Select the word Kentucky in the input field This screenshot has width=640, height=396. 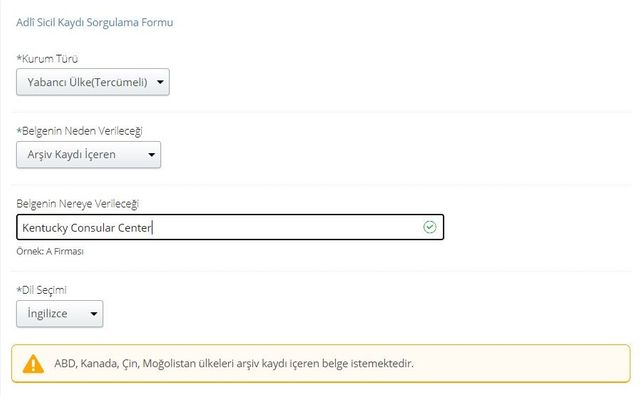tap(45, 228)
